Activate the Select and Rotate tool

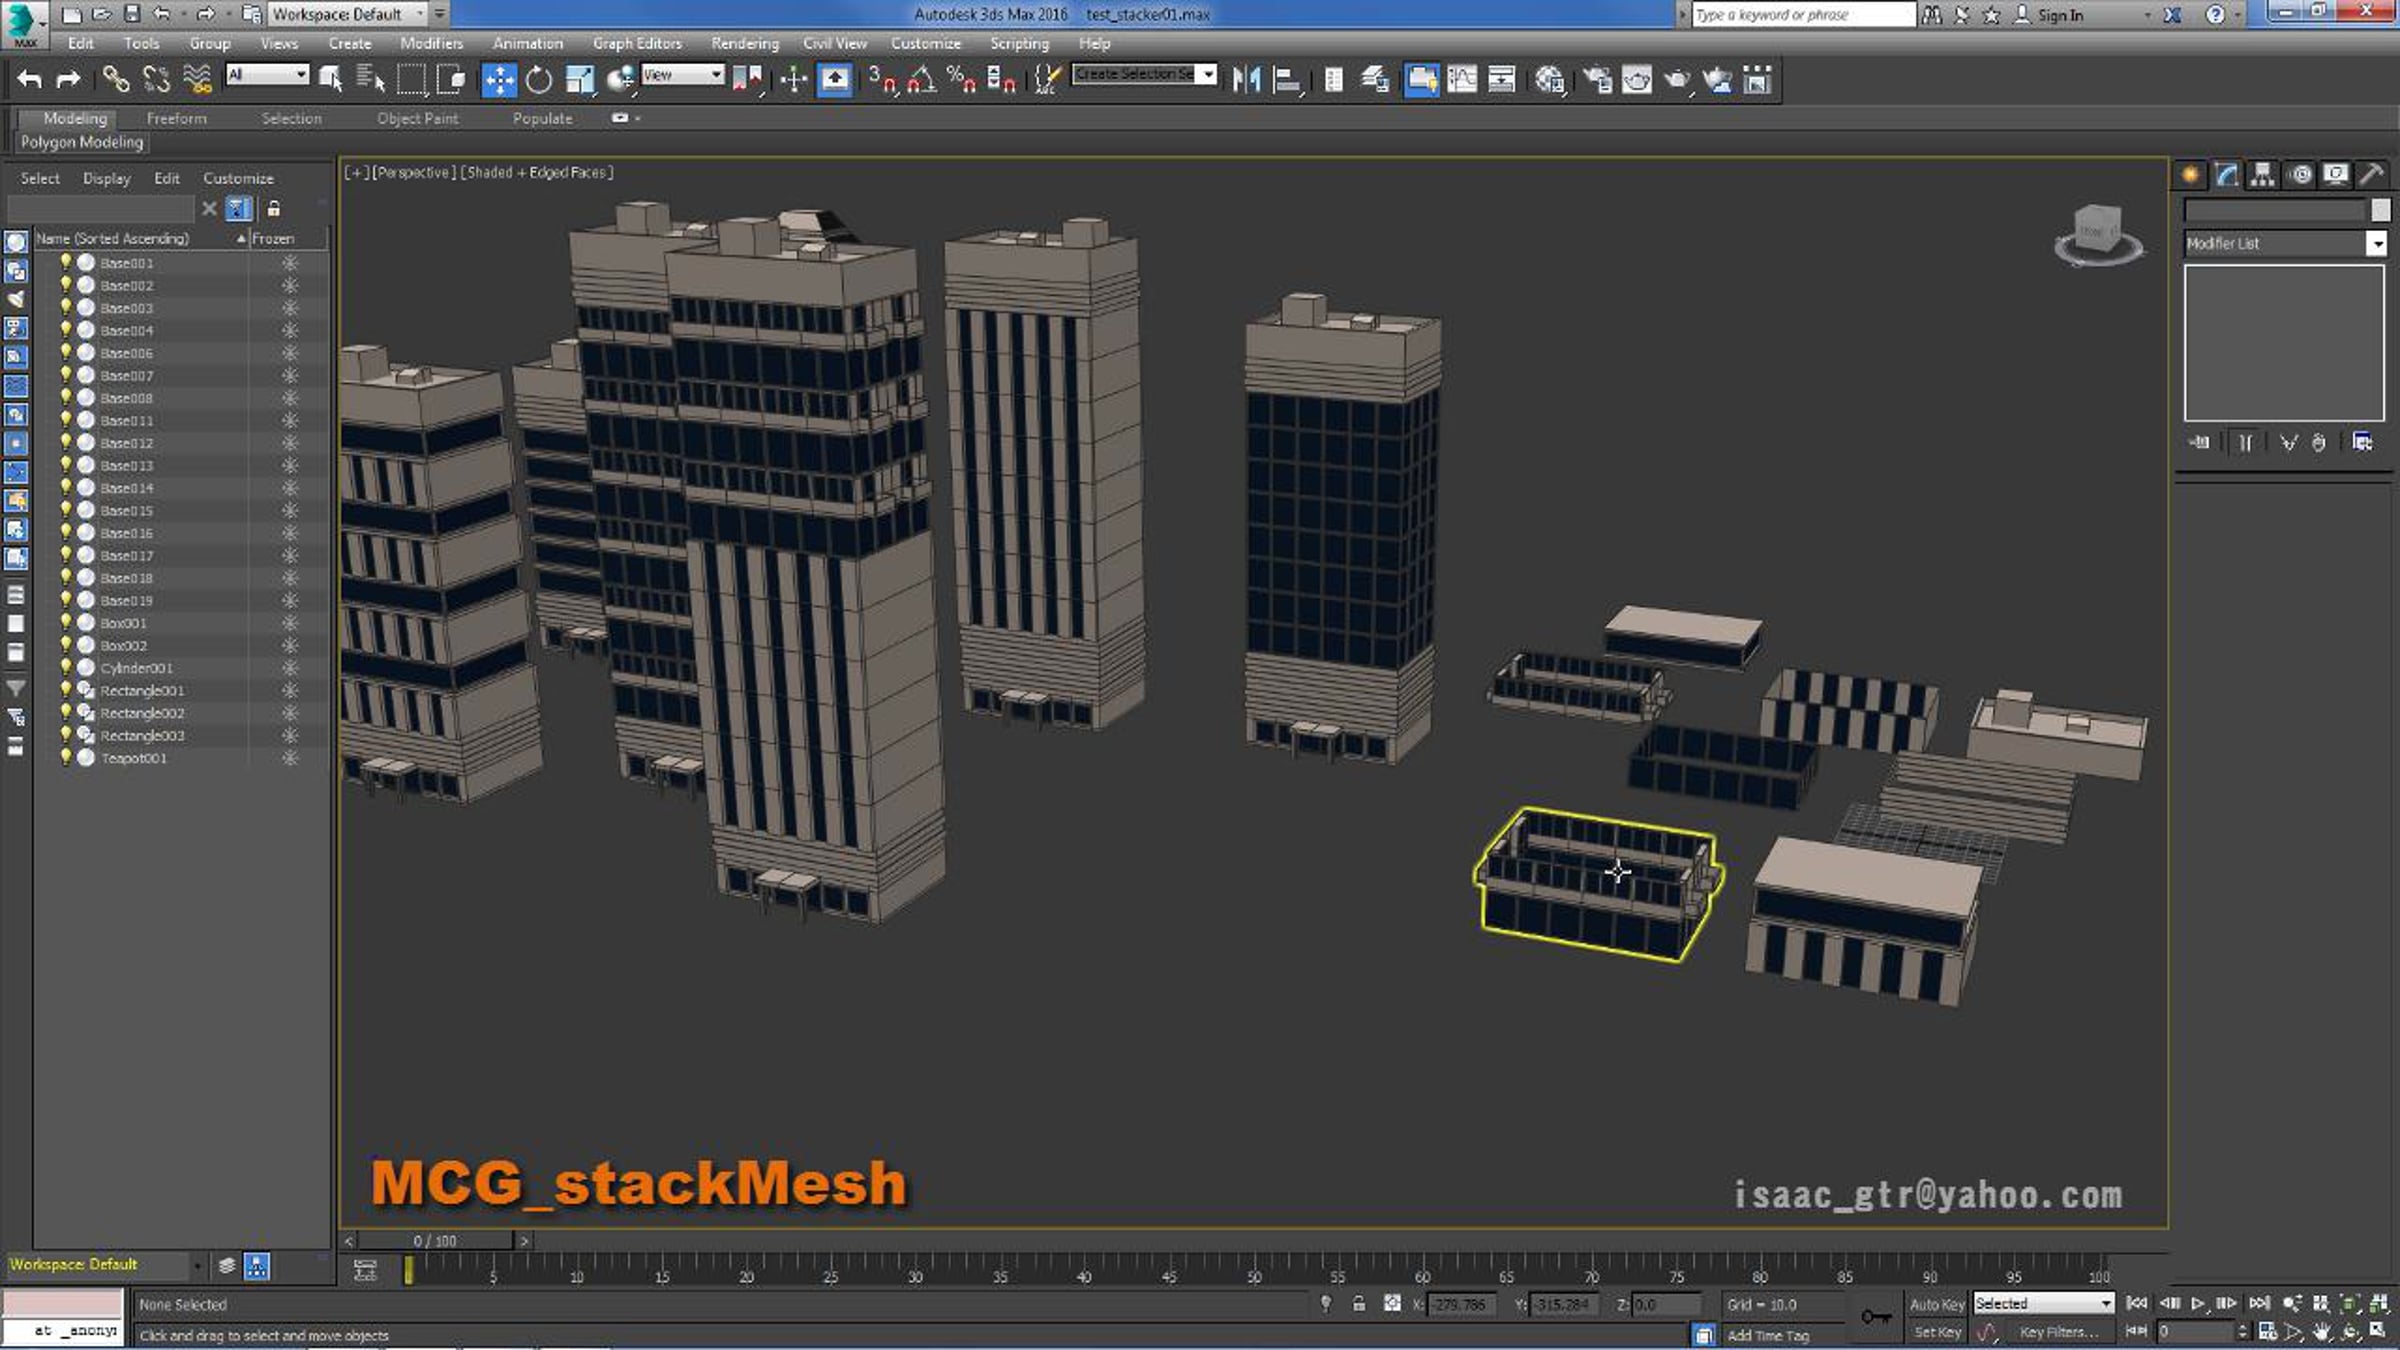click(539, 79)
